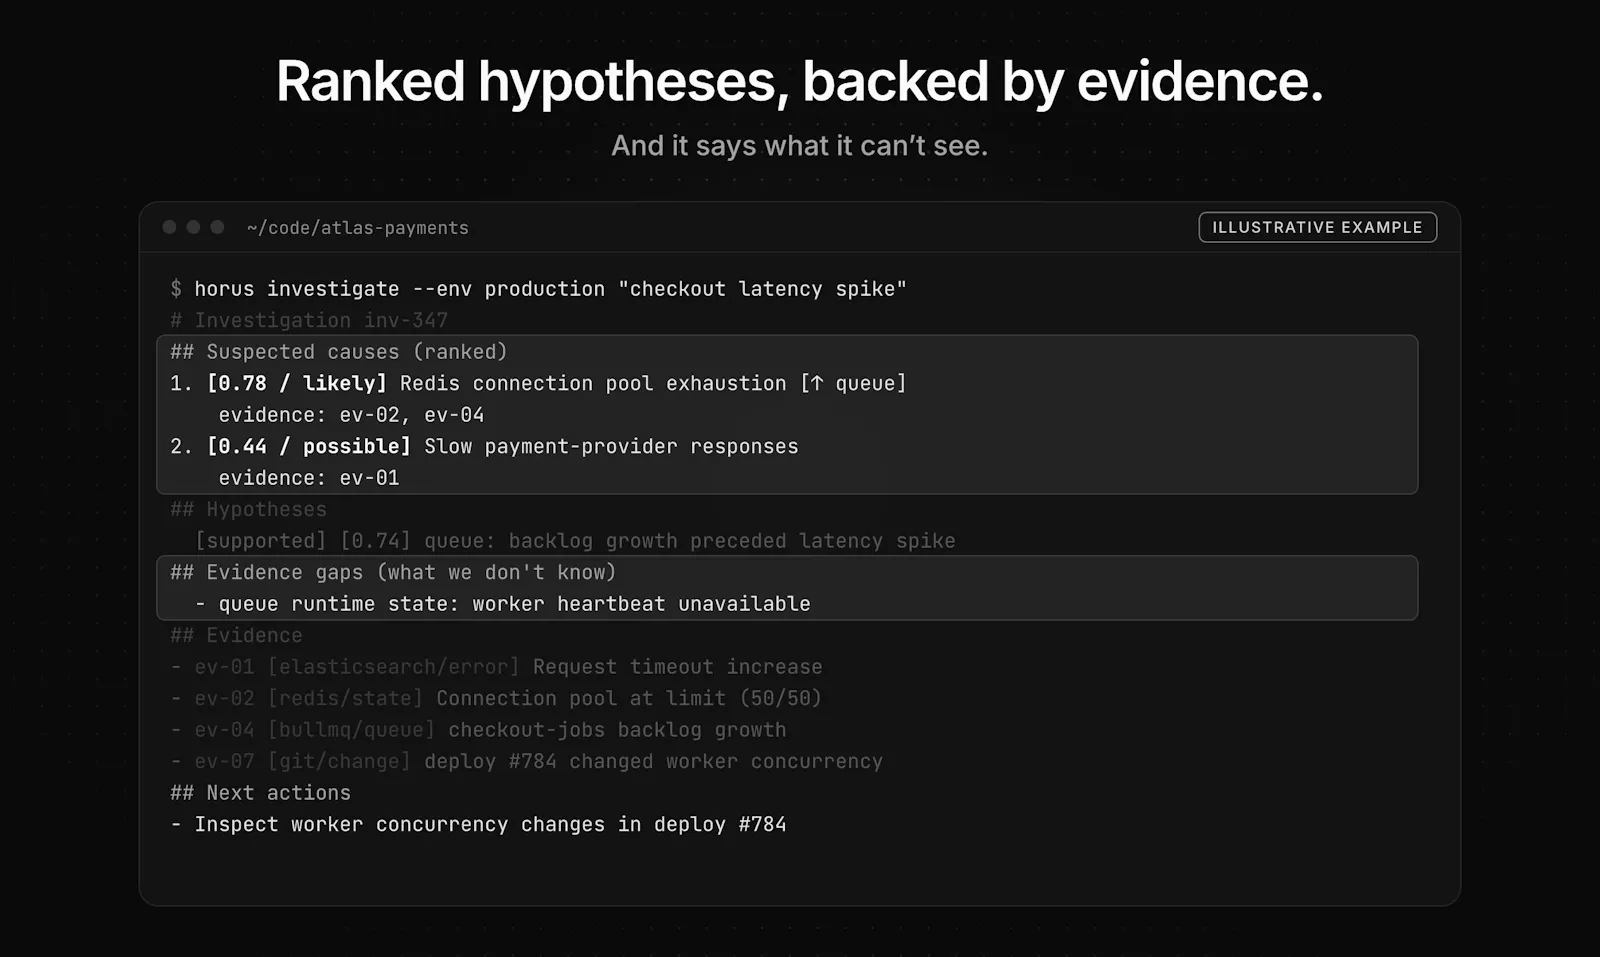The height and width of the screenshot is (957, 1600).
Task: Click the Redis connection pool exhaustion hypothesis
Action: click(593, 383)
